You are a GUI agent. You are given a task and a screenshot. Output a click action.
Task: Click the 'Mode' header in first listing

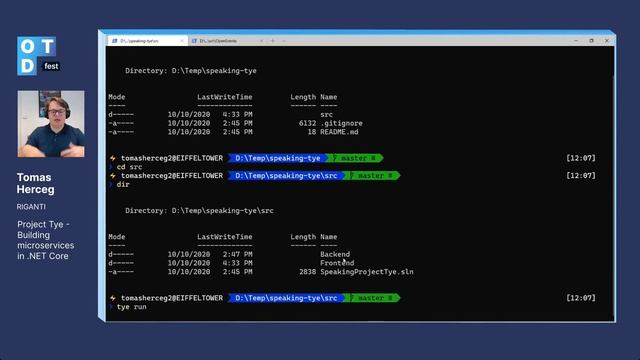click(x=117, y=97)
